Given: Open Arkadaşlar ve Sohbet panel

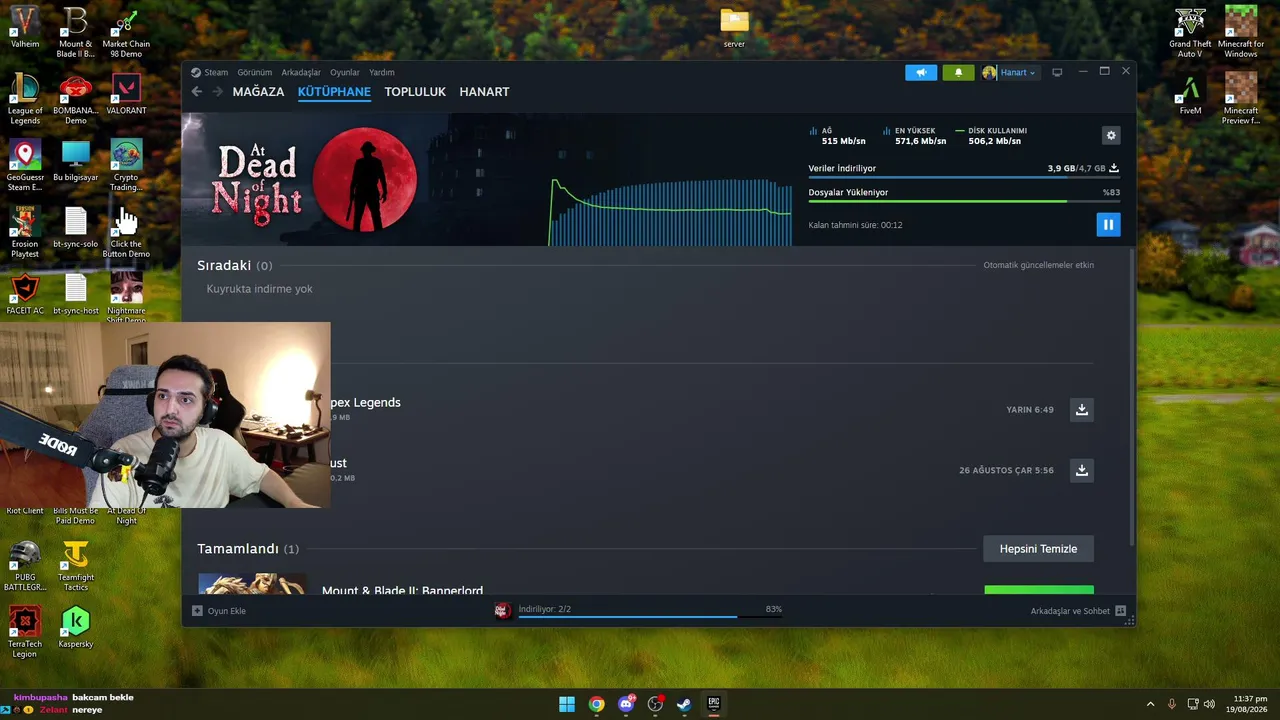Looking at the screenshot, I should coord(1078,611).
